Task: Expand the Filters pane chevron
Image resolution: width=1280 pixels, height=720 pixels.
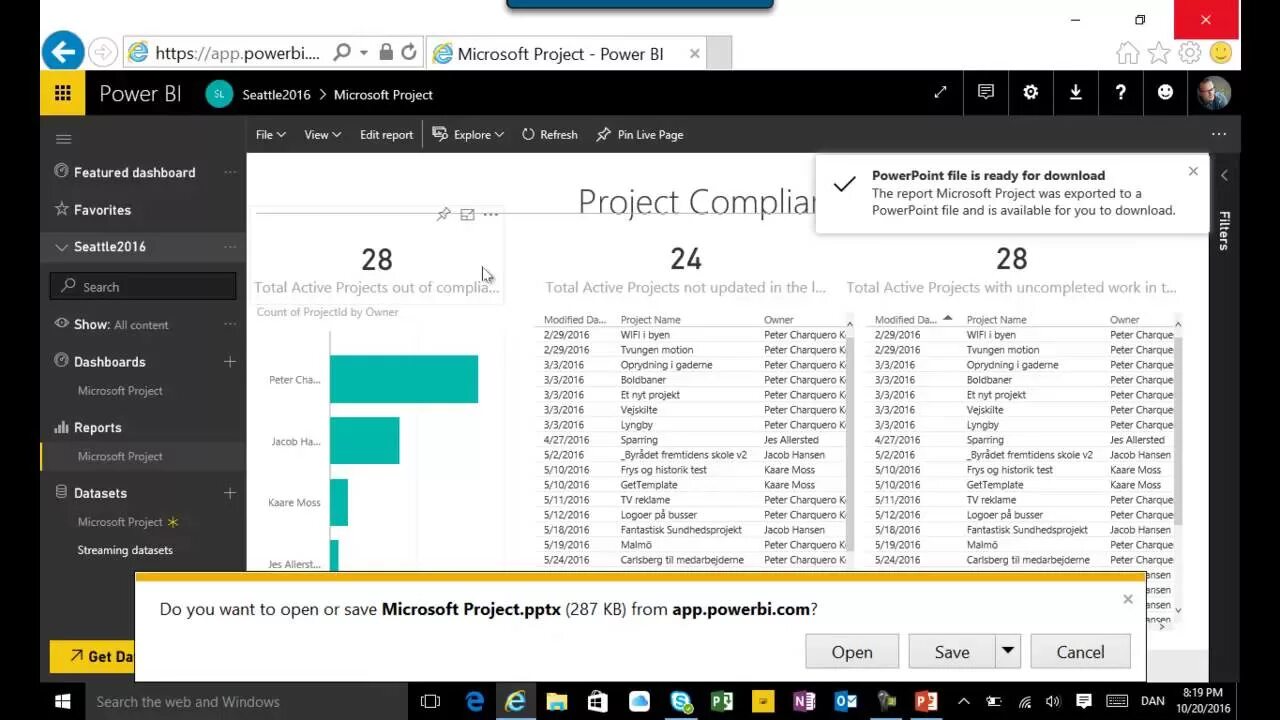Action: tap(1224, 175)
